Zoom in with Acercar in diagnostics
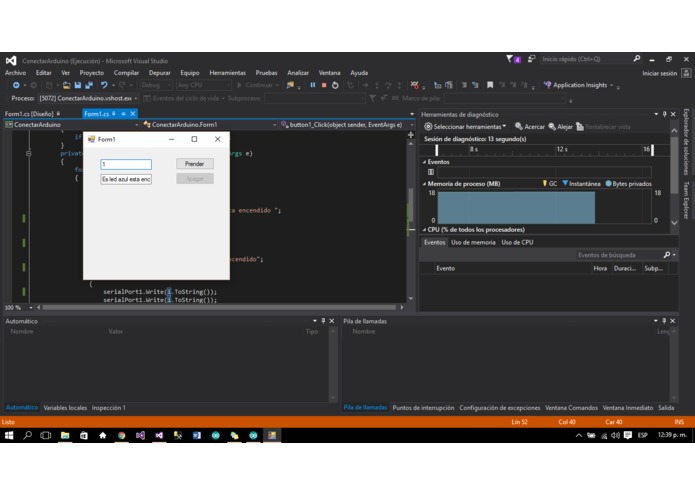Image resolution: width=695 pixels, height=494 pixels. (x=529, y=127)
